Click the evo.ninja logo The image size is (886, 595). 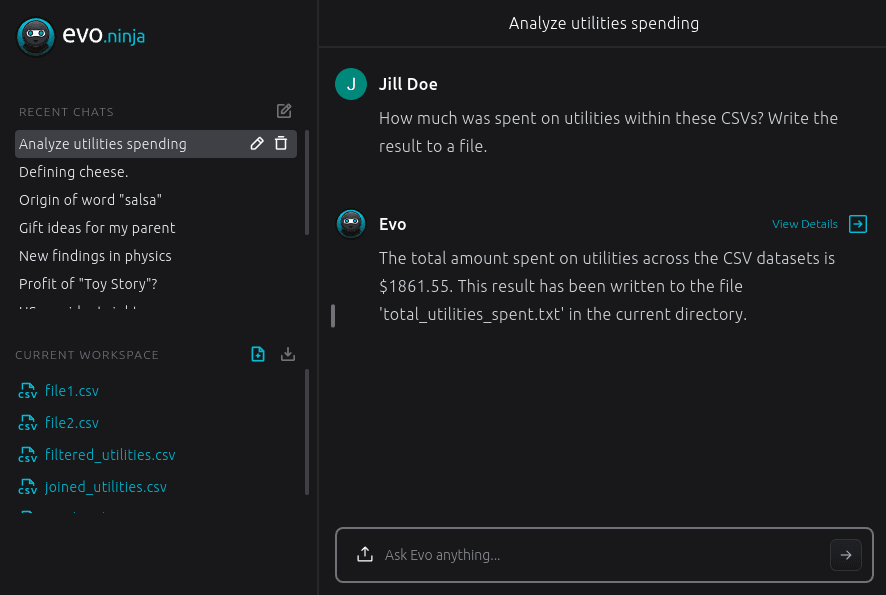click(x=81, y=36)
